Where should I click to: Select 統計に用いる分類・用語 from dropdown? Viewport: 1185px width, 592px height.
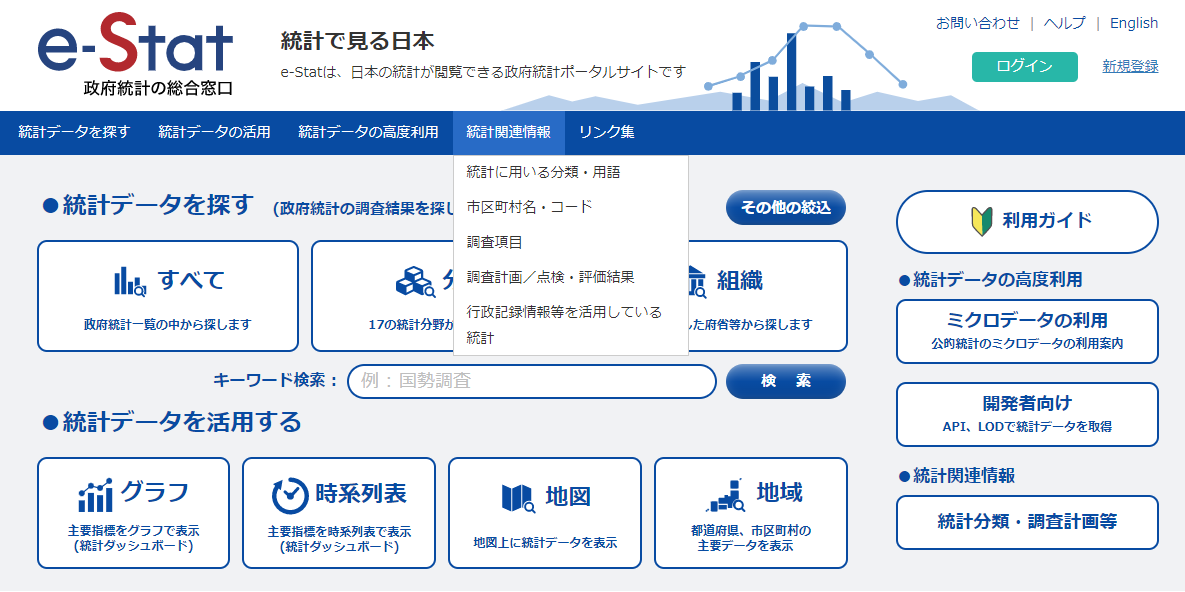click(543, 172)
